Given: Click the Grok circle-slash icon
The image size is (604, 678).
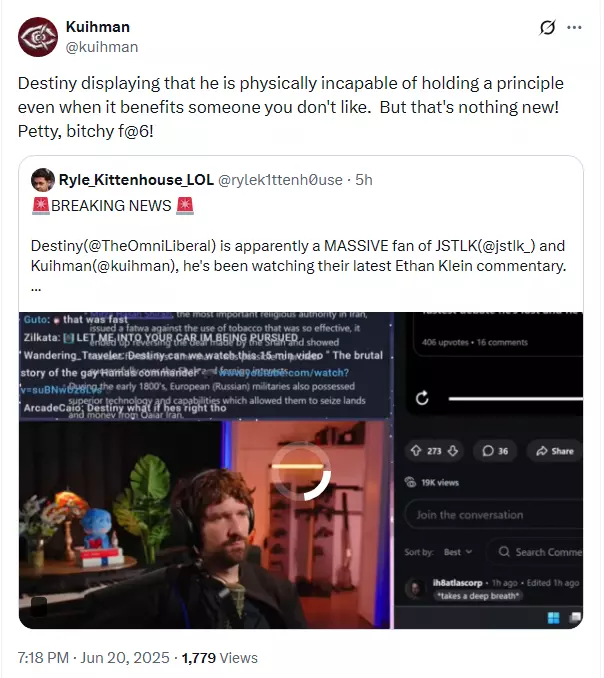Looking at the screenshot, I should [x=547, y=28].
